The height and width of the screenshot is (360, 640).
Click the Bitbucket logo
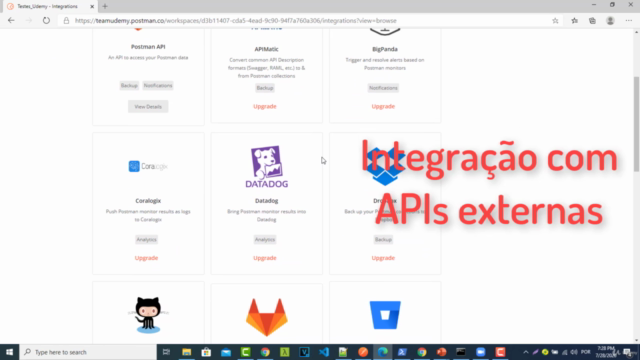point(385,315)
